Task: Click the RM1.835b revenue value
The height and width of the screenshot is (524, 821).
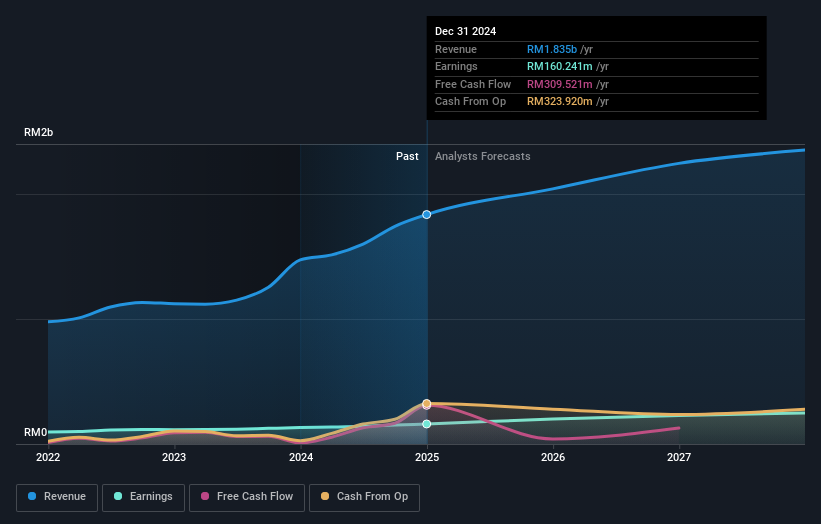Action: point(552,49)
